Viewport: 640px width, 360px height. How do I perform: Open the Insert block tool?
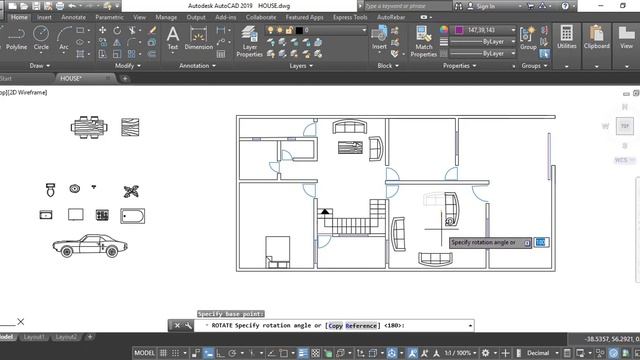coord(379,38)
